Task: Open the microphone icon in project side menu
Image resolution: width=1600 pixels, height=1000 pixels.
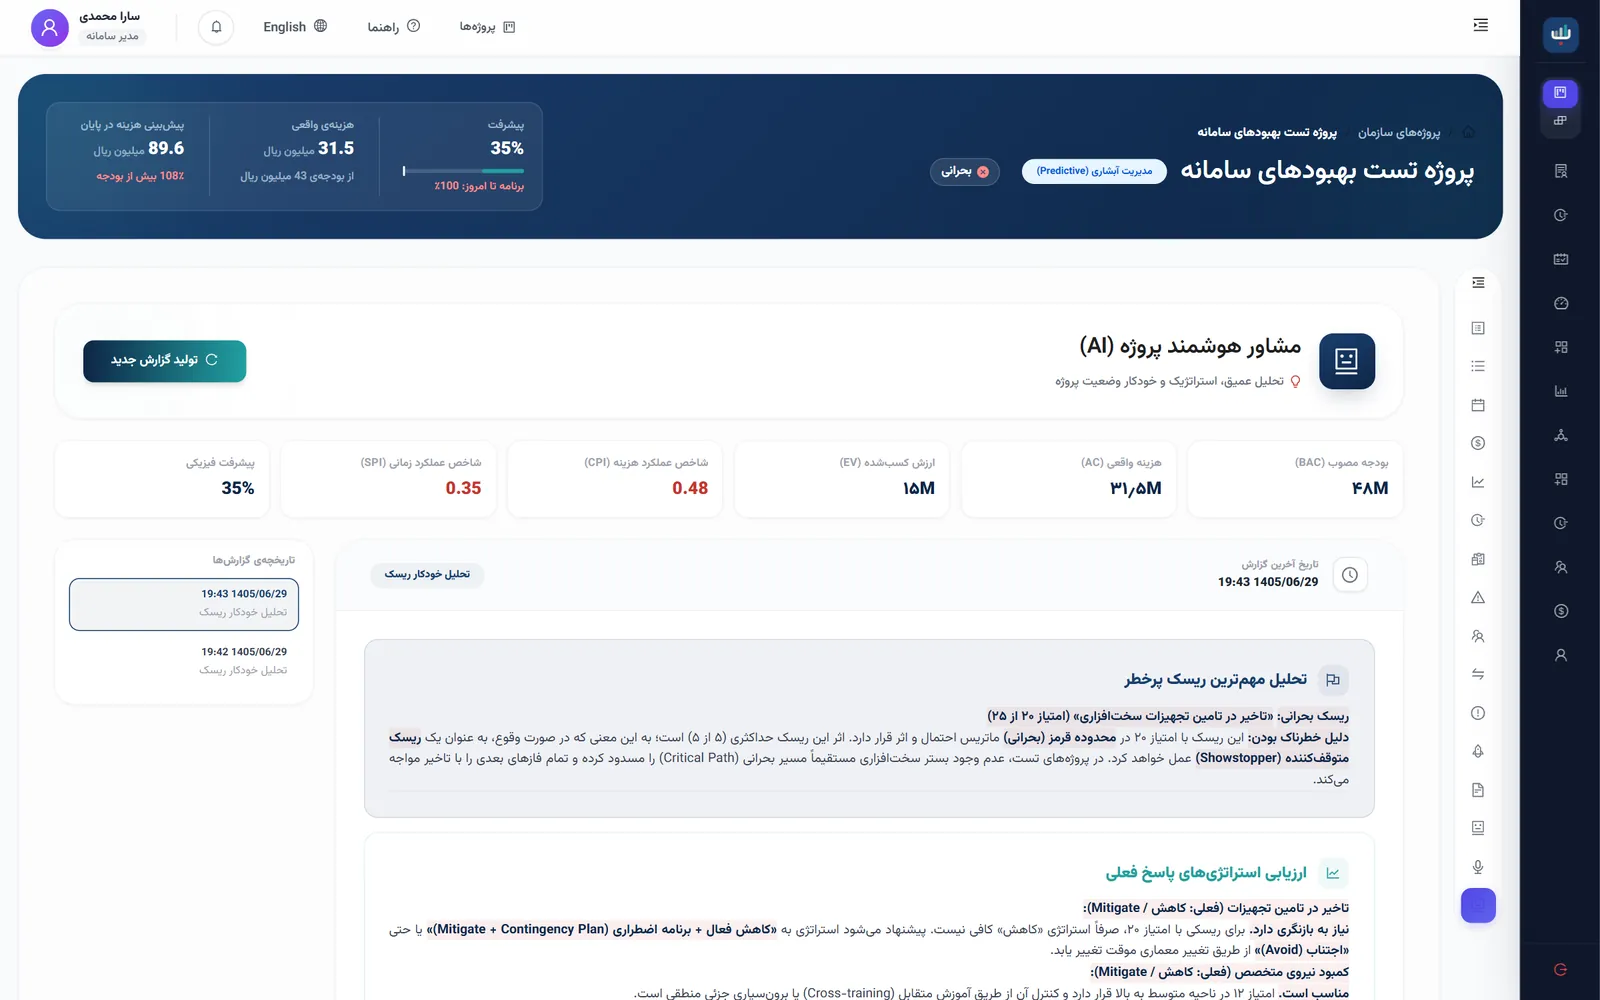Action: pos(1478,867)
